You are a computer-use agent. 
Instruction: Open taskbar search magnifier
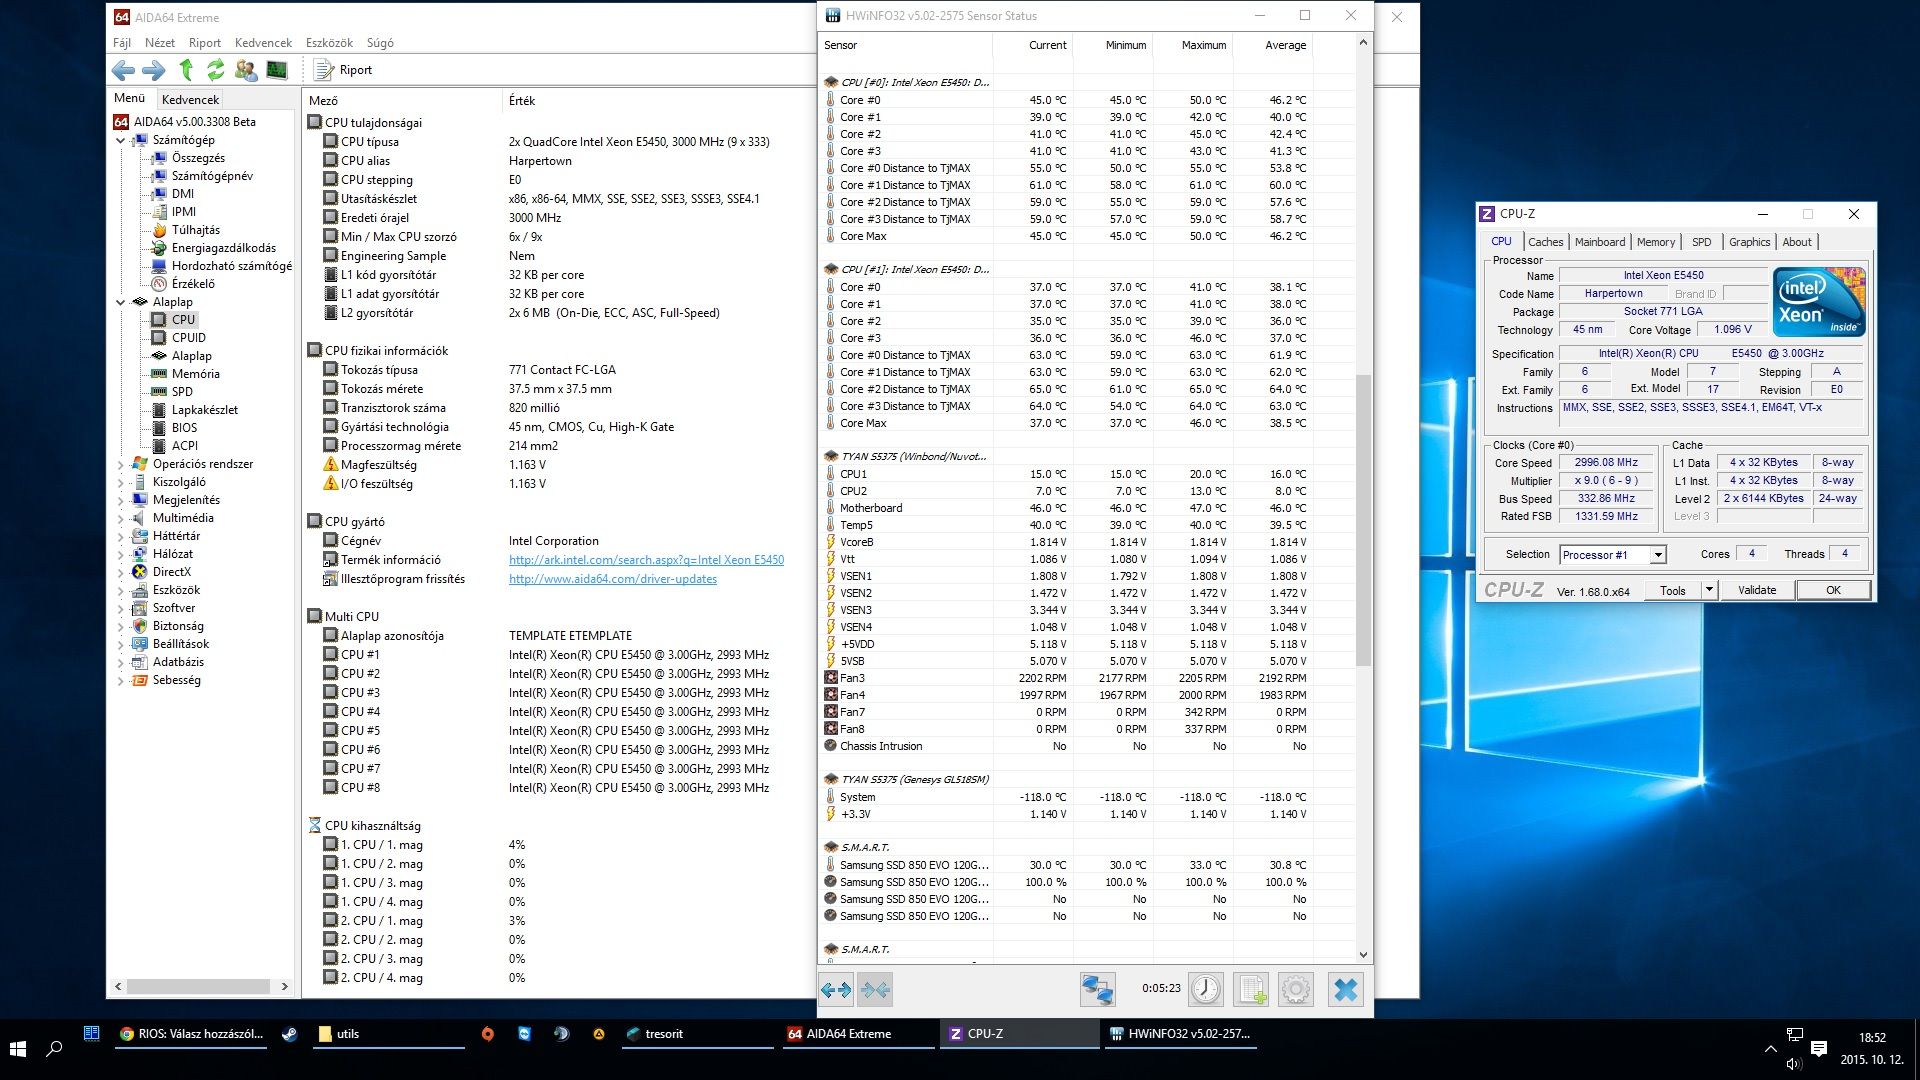[x=55, y=1048]
